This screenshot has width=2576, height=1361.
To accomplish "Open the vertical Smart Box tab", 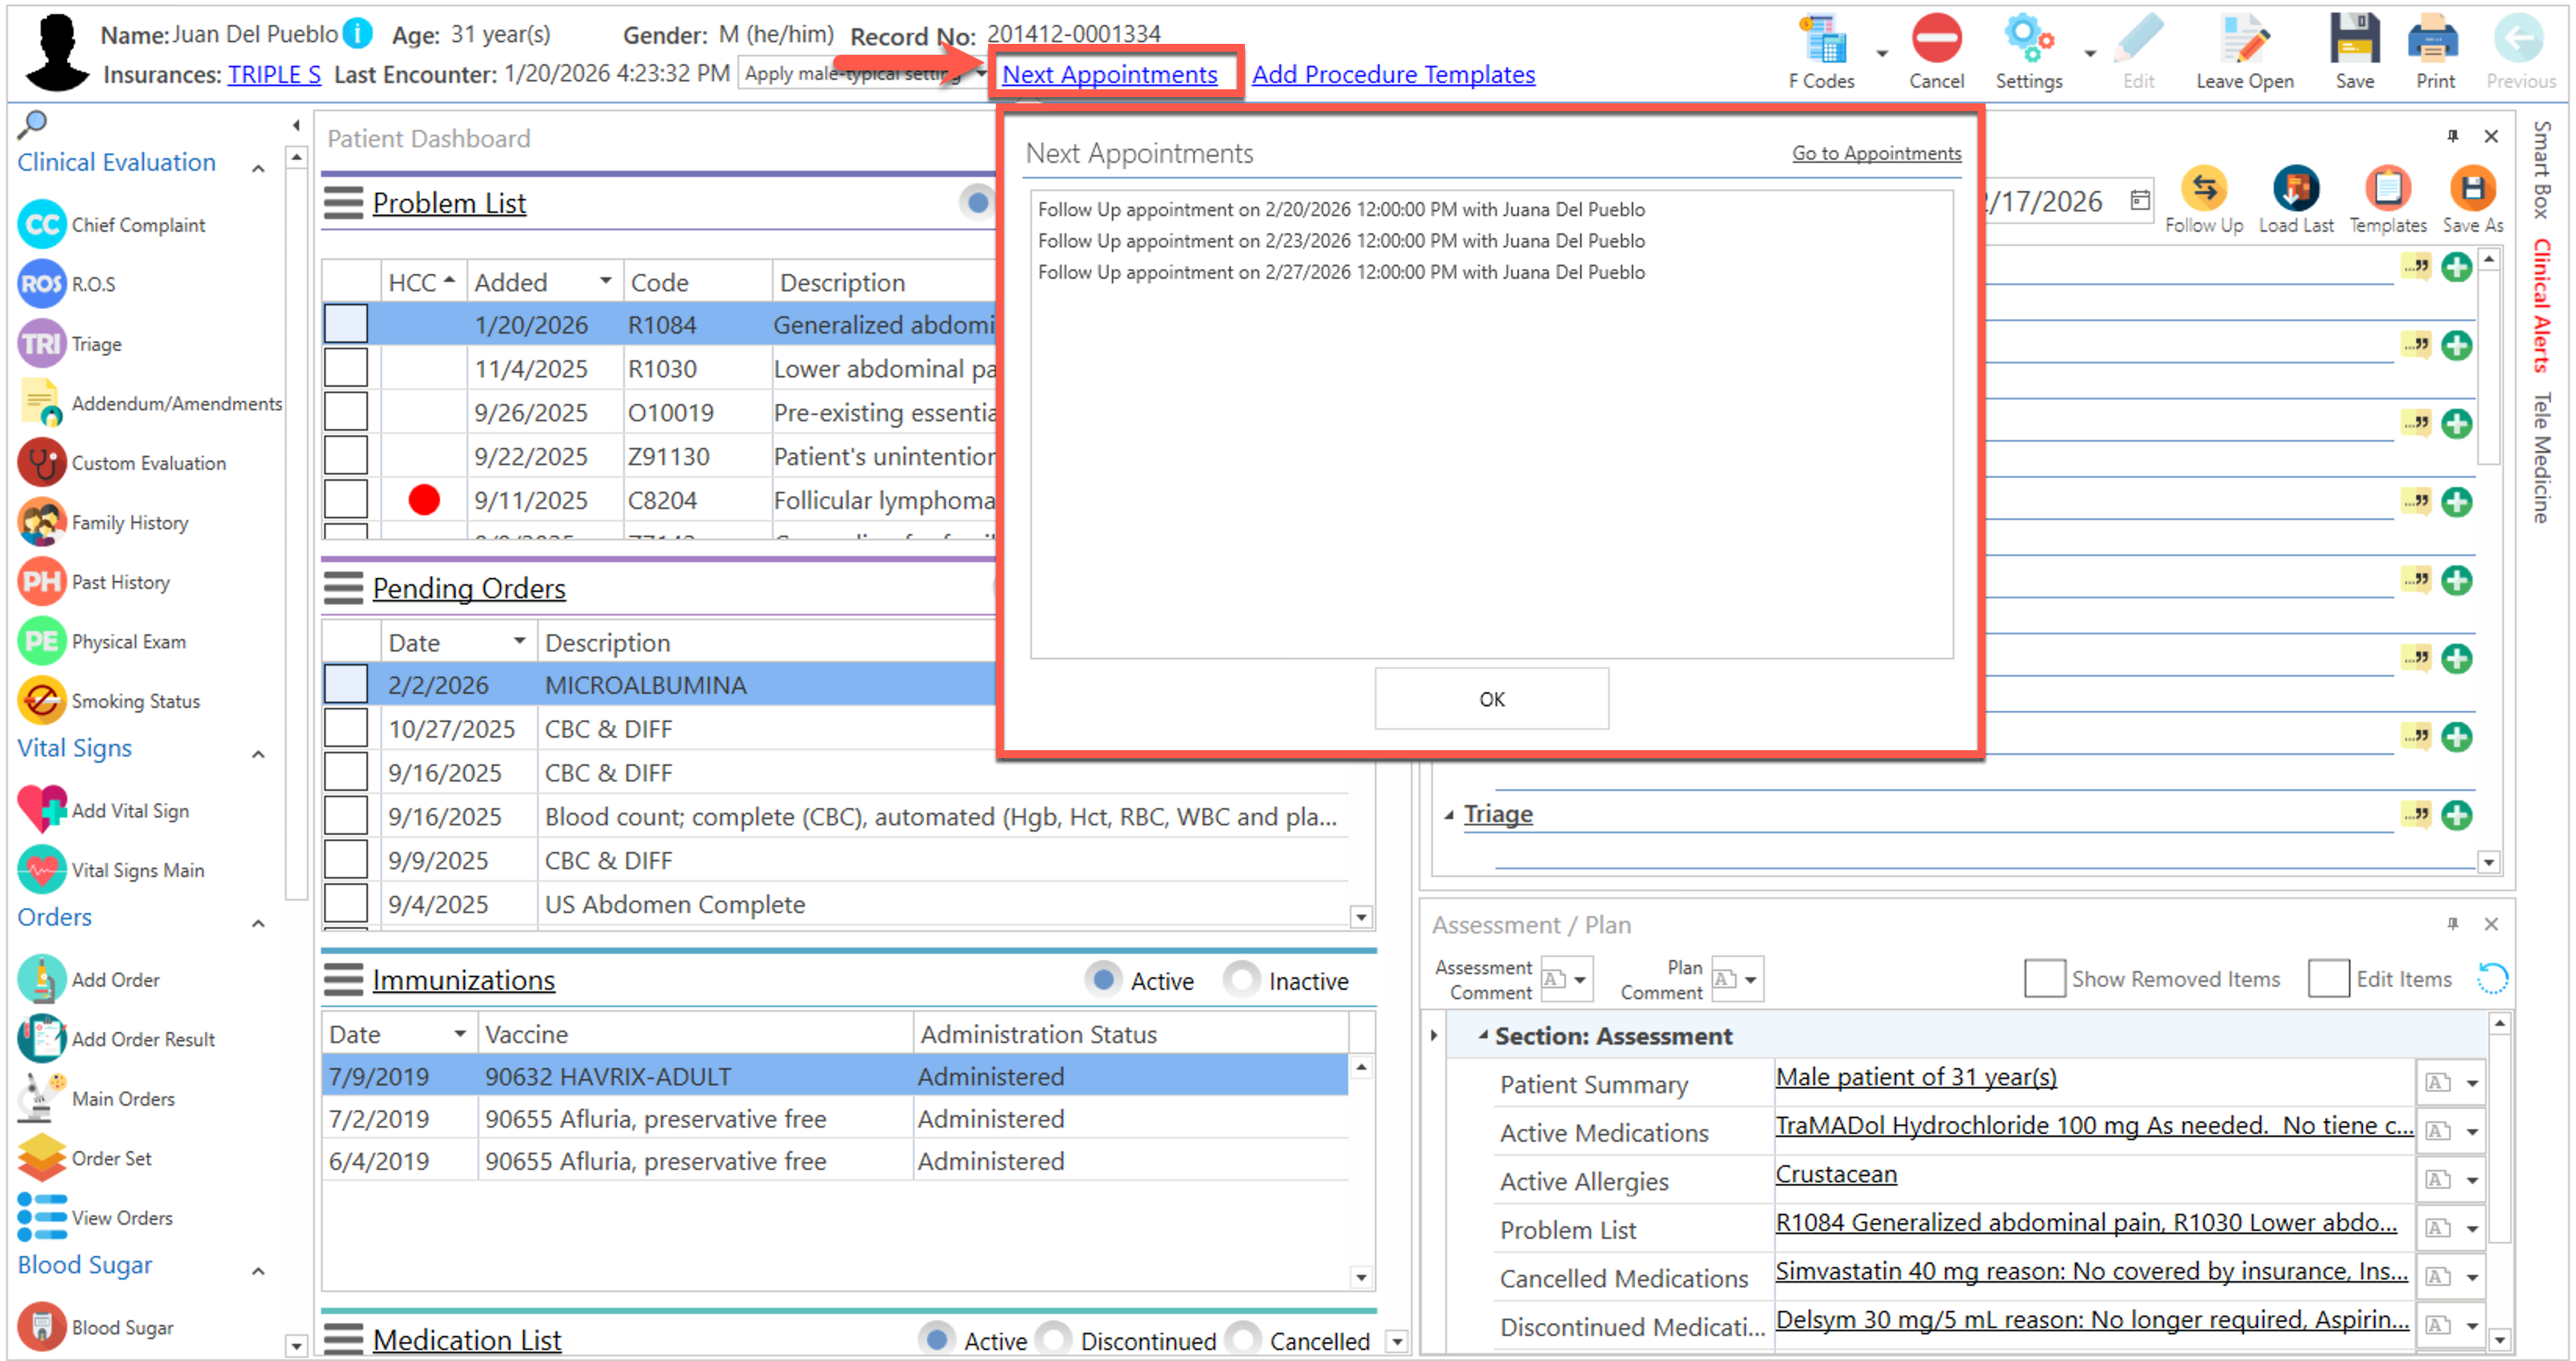I will tap(2542, 170).
